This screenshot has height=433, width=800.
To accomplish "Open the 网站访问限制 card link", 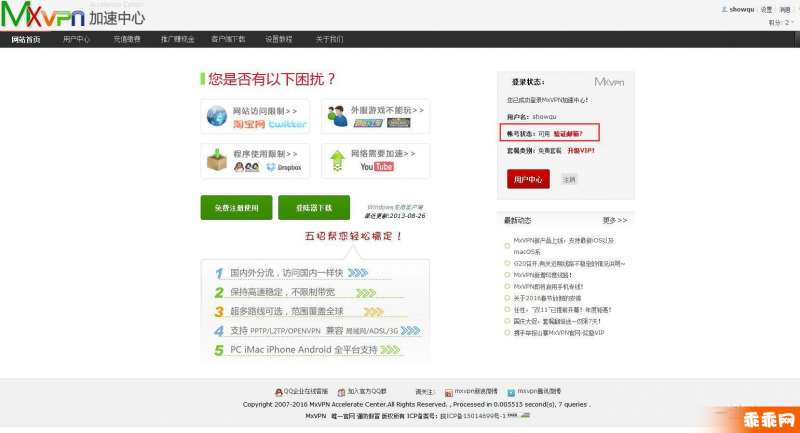I will click(264, 111).
